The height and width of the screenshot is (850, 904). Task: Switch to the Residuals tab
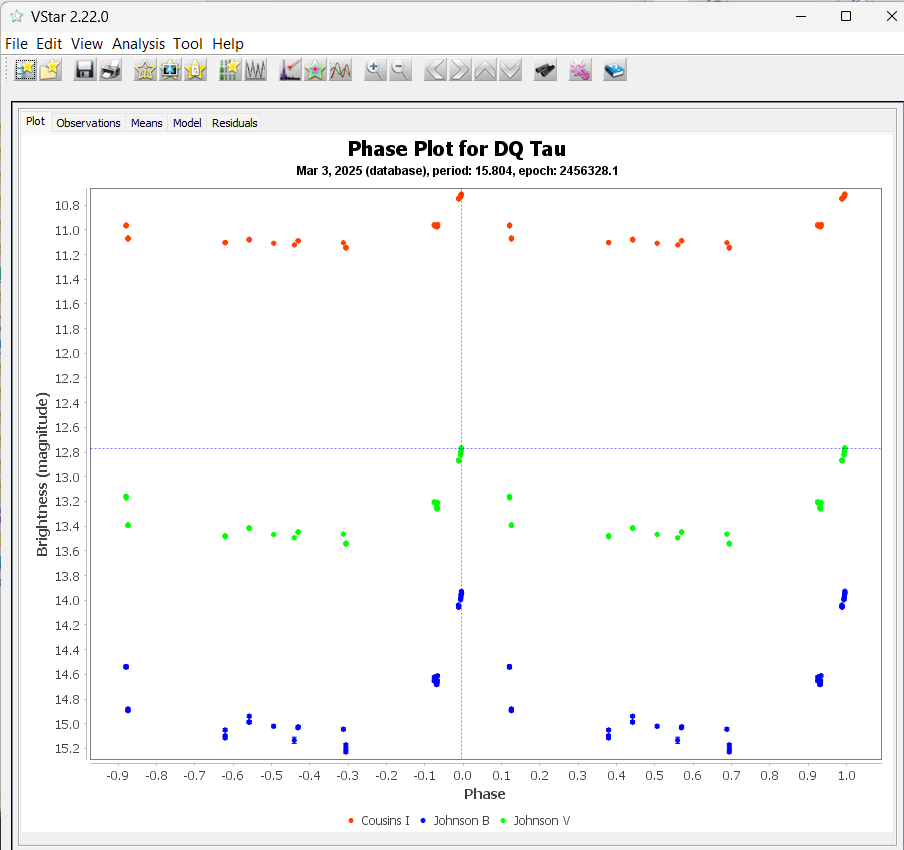point(234,123)
